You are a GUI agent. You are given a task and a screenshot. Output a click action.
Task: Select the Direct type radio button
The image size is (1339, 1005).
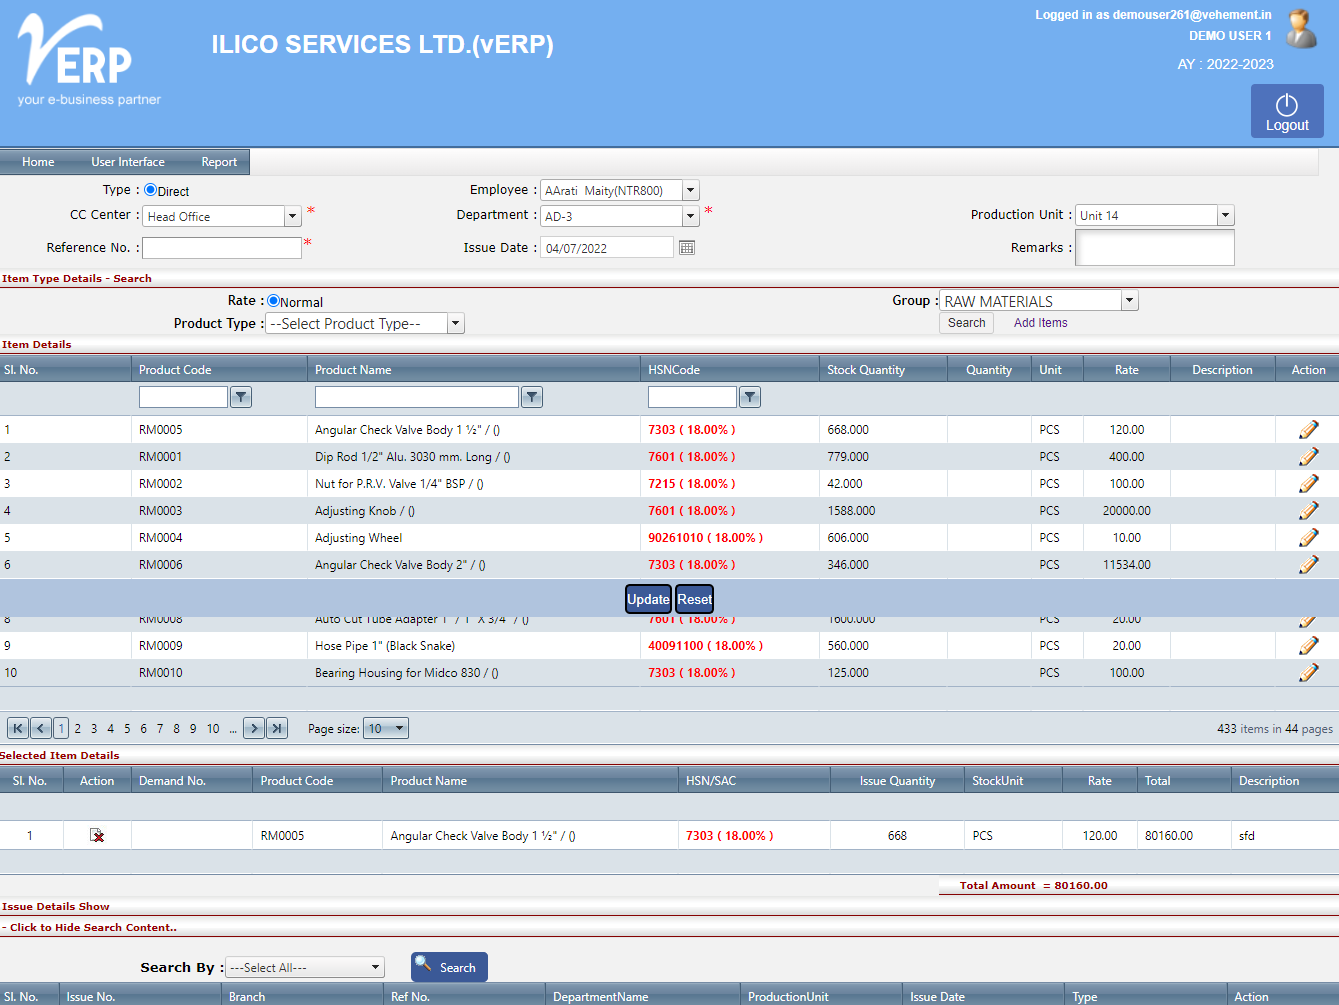coord(150,190)
